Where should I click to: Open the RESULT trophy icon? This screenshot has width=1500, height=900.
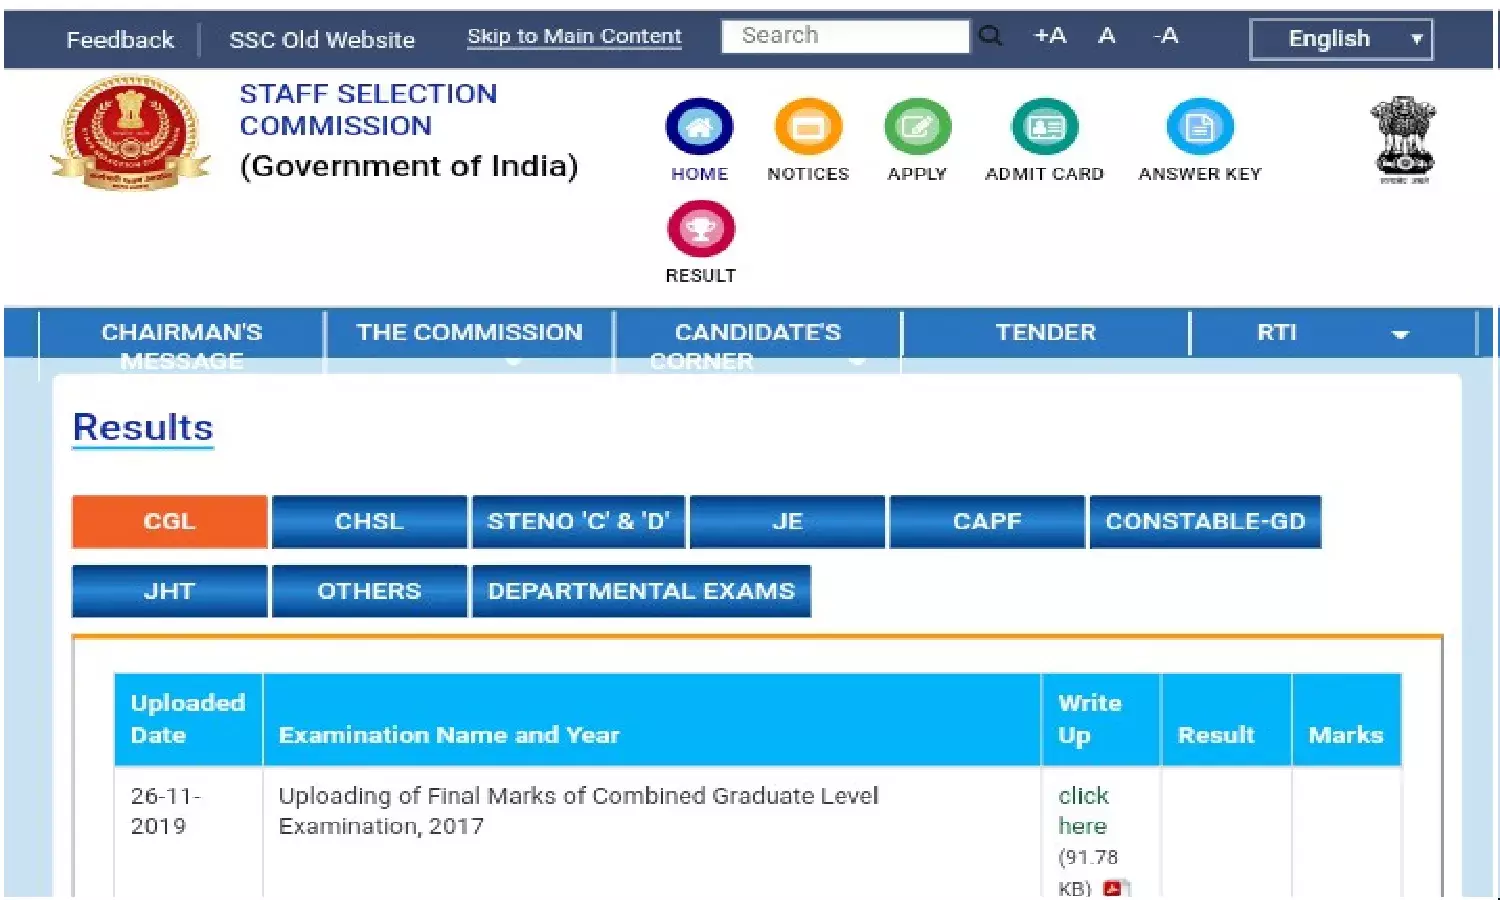pyautogui.click(x=700, y=229)
